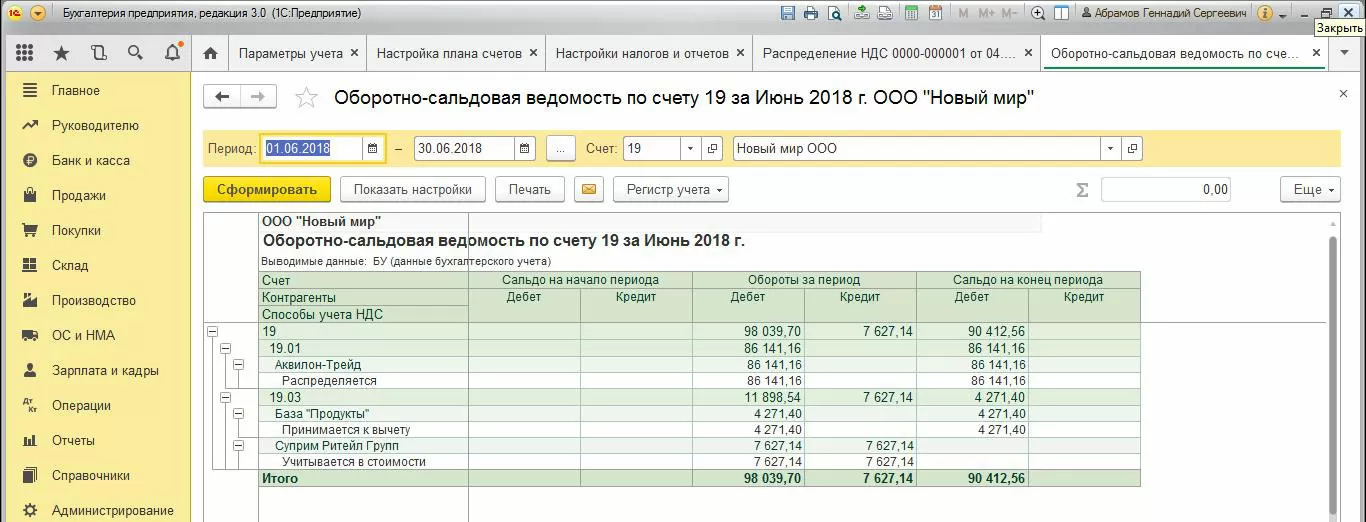This screenshot has width=1366, height=522.
Task: Go to Home page tab icon
Action: pos(210,53)
